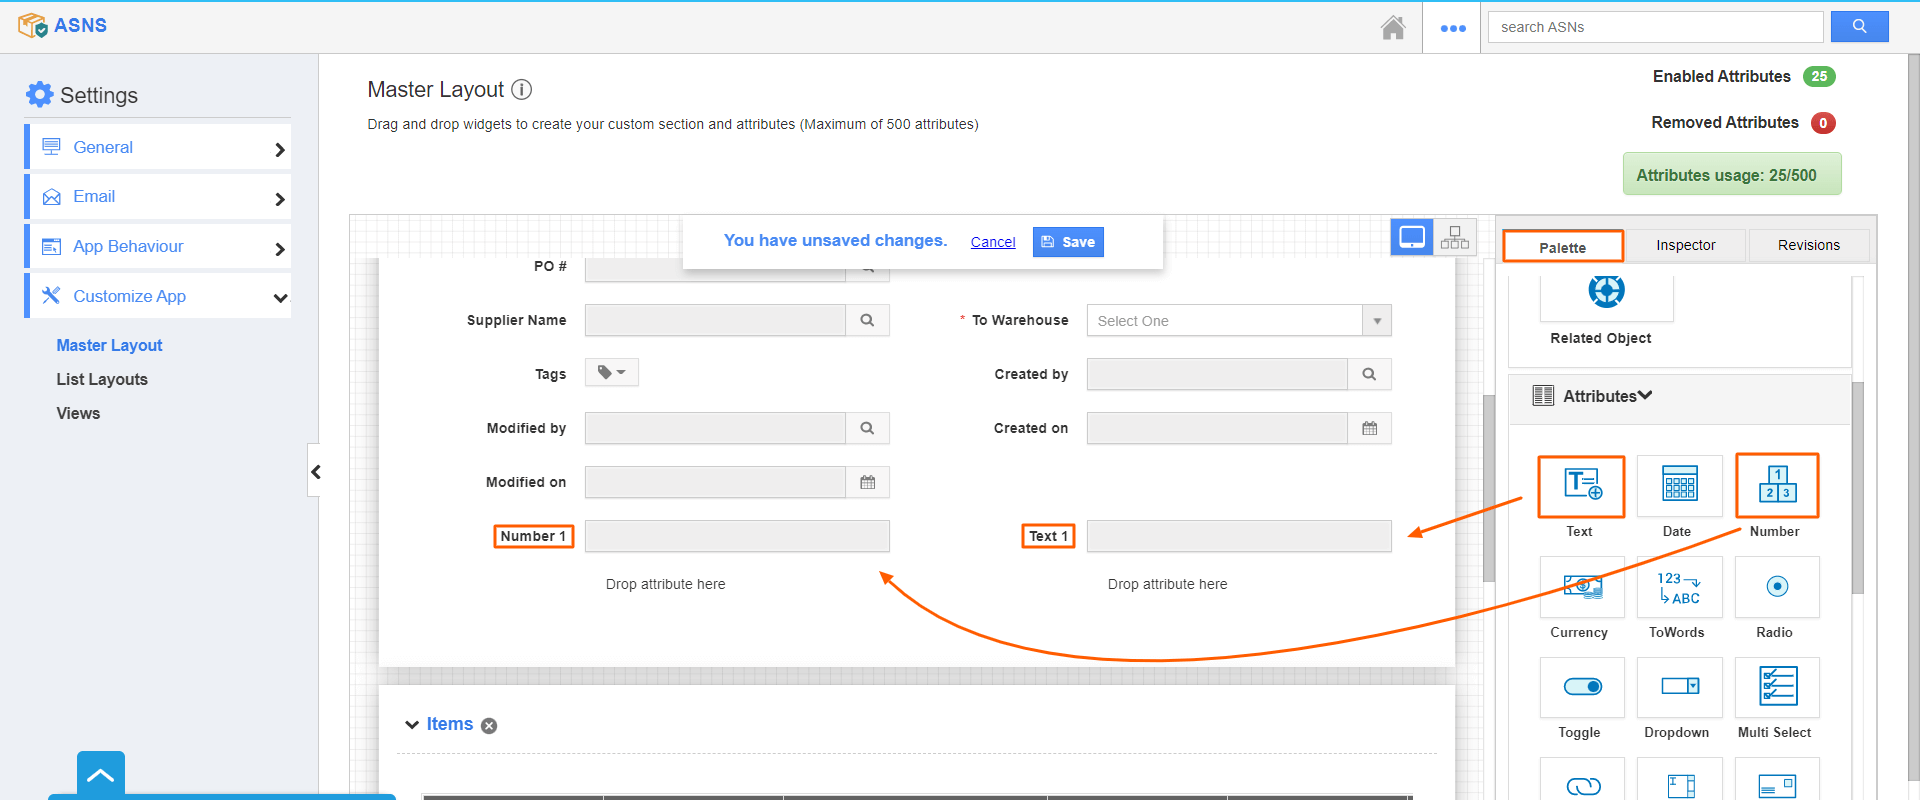Select the Number 1 field label
The width and height of the screenshot is (1920, 800).
533,537
